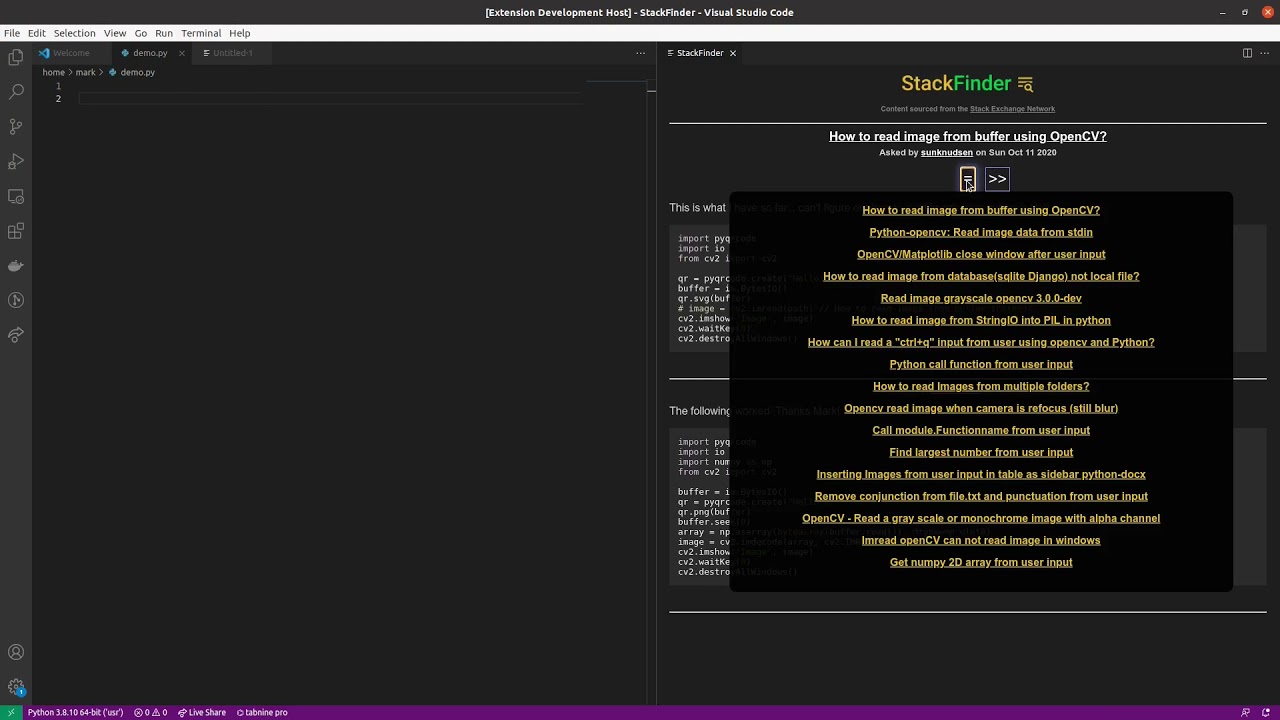The image size is (1280, 720).
Task: Open the Terminal menu
Action: point(201,33)
